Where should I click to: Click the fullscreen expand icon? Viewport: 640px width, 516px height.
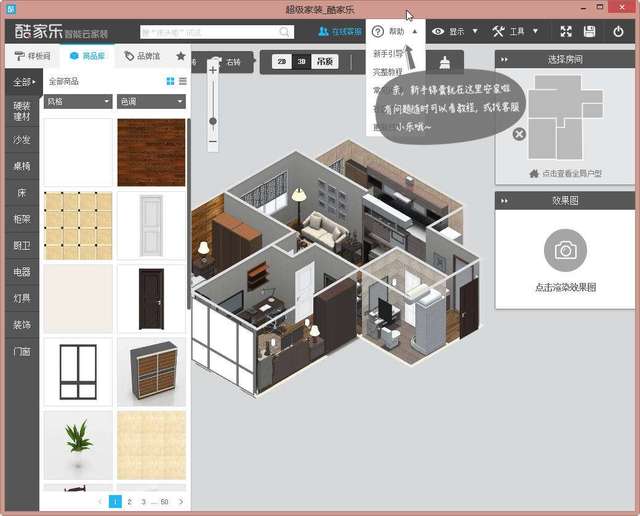(x=566, y=32)
